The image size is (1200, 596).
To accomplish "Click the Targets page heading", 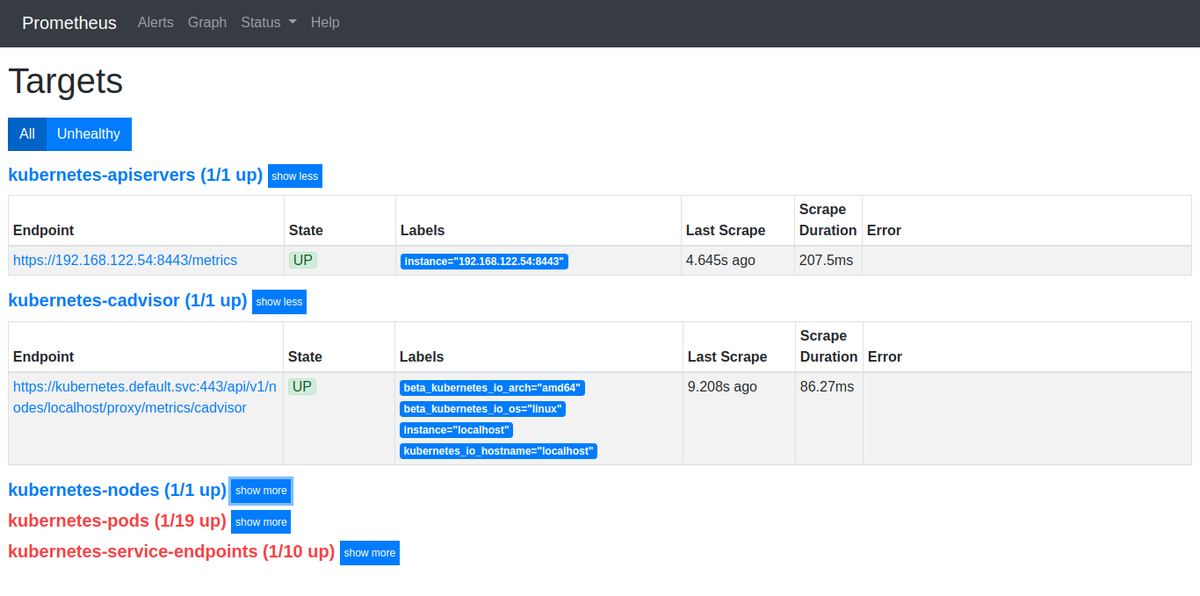I will pyautogui.click(x=65, y=81).
